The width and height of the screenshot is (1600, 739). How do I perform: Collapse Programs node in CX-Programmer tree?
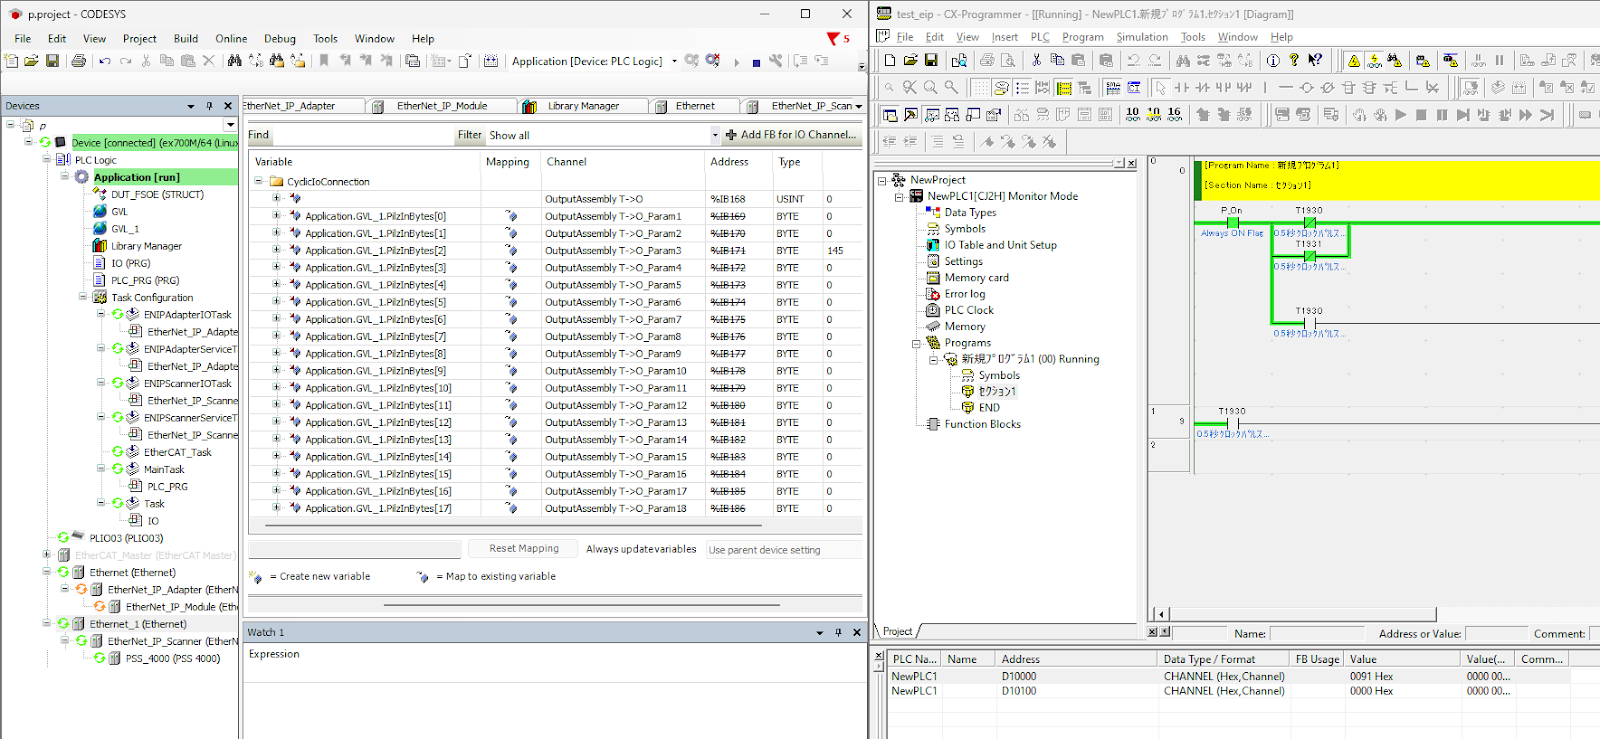[916, 343]
